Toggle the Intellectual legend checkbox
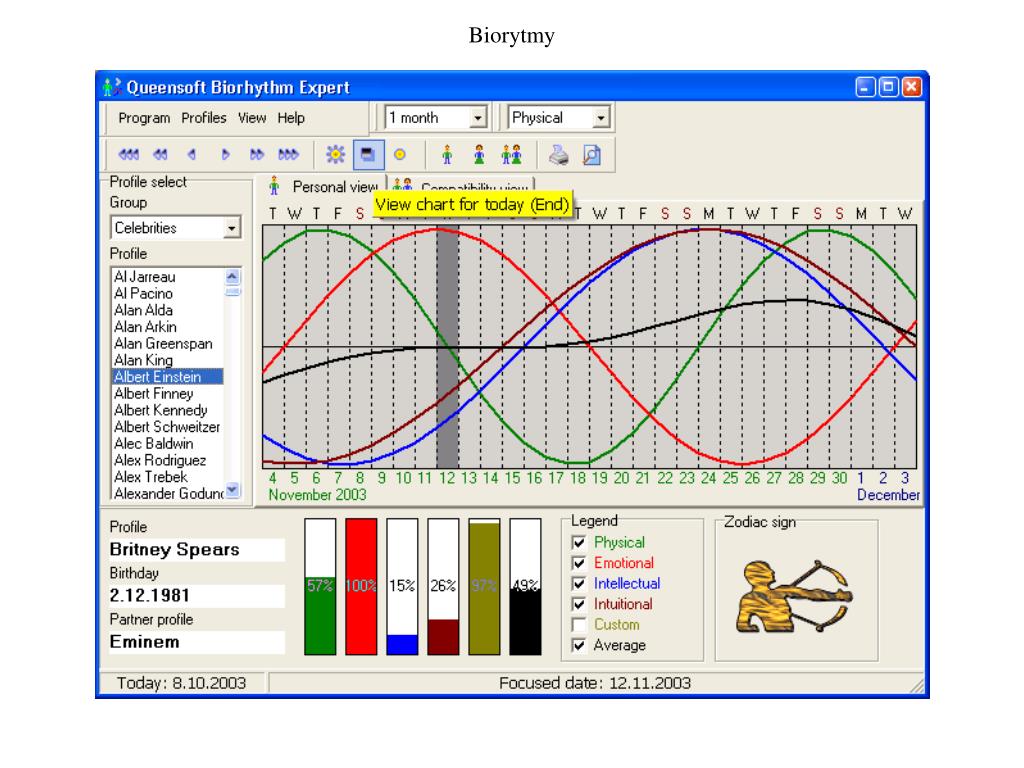 click(x=579, y=583)
